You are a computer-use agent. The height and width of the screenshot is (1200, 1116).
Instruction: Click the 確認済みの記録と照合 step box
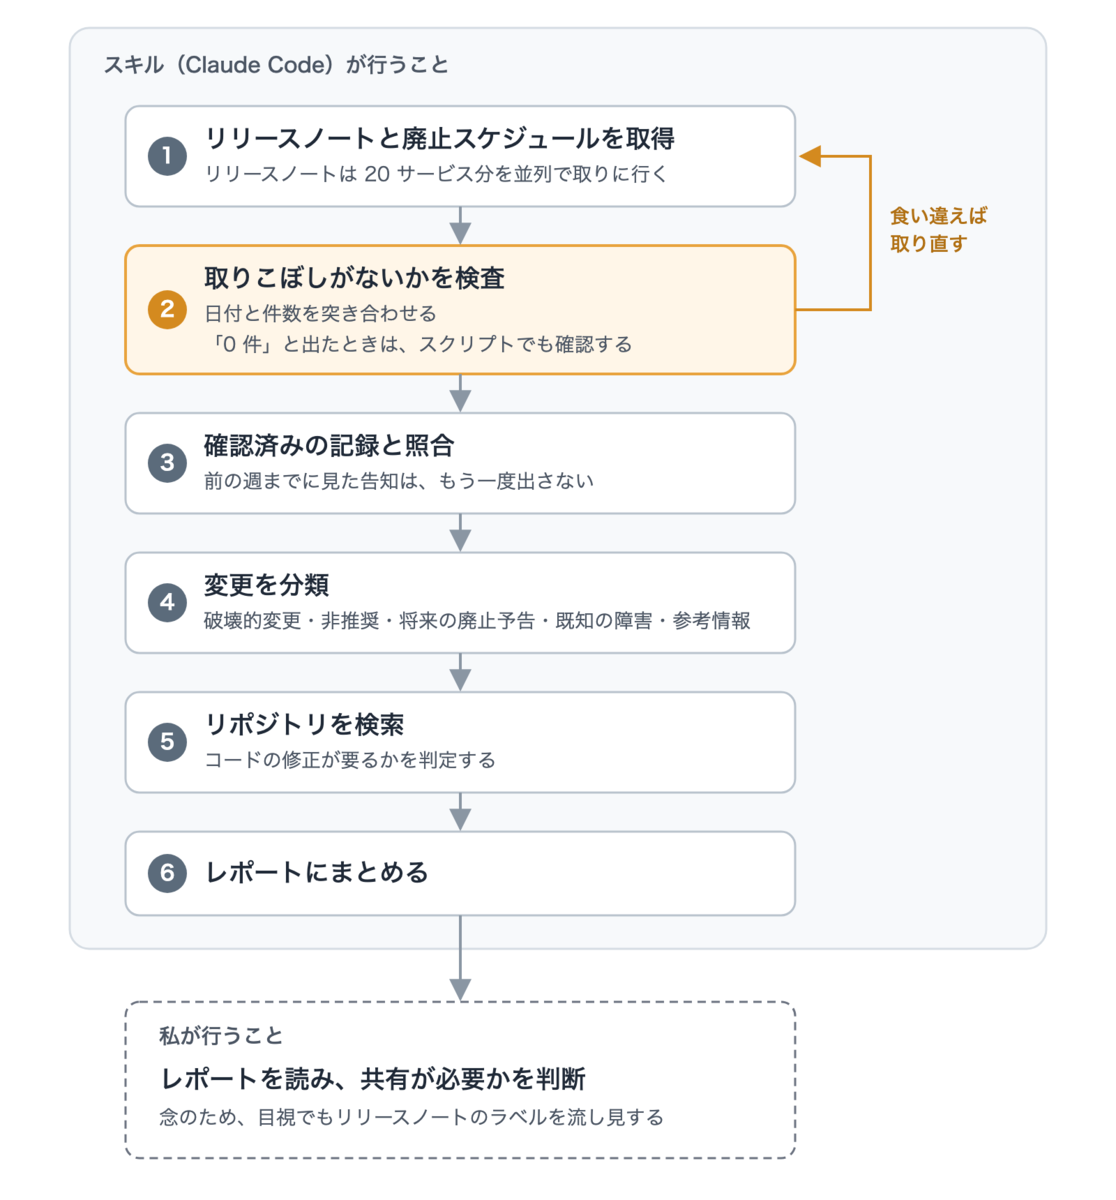point(460,463)
